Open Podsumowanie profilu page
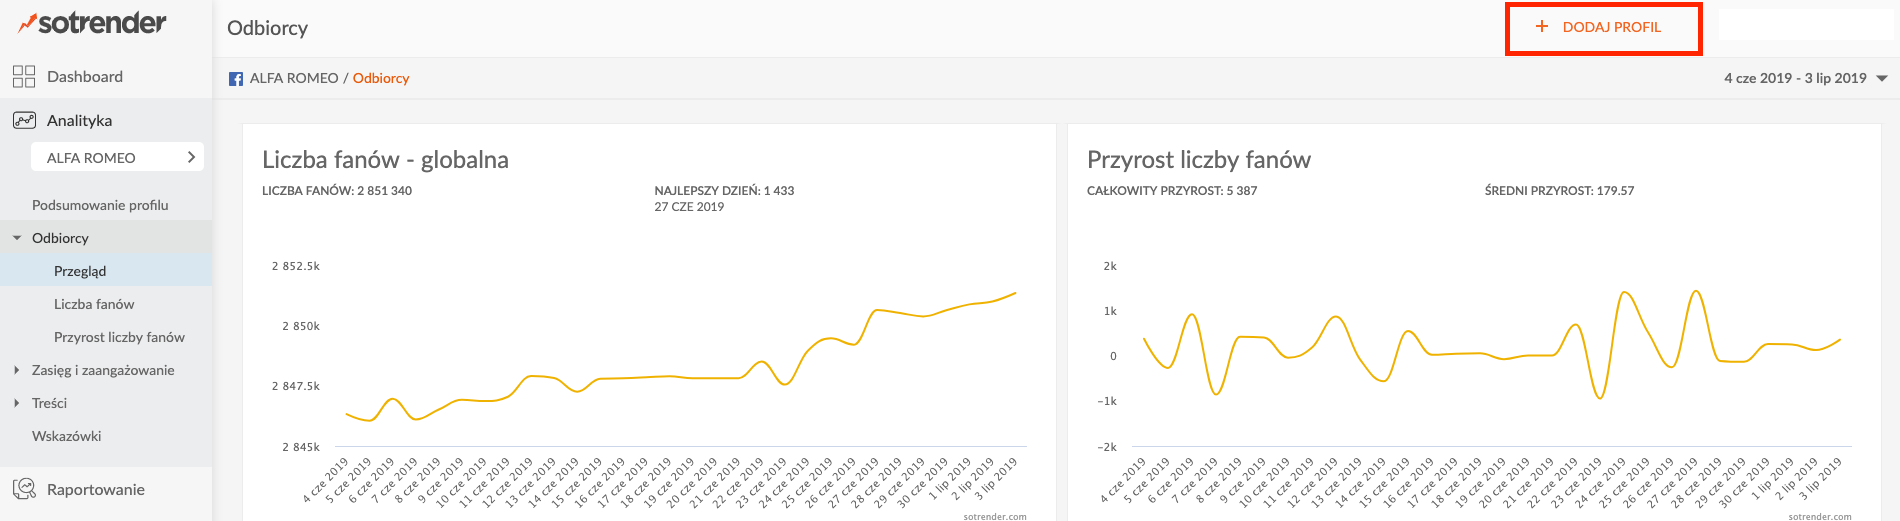Image resolution: width=1900 pixels, height=521 pixels. pyautogui.click(x=100, y=205)
